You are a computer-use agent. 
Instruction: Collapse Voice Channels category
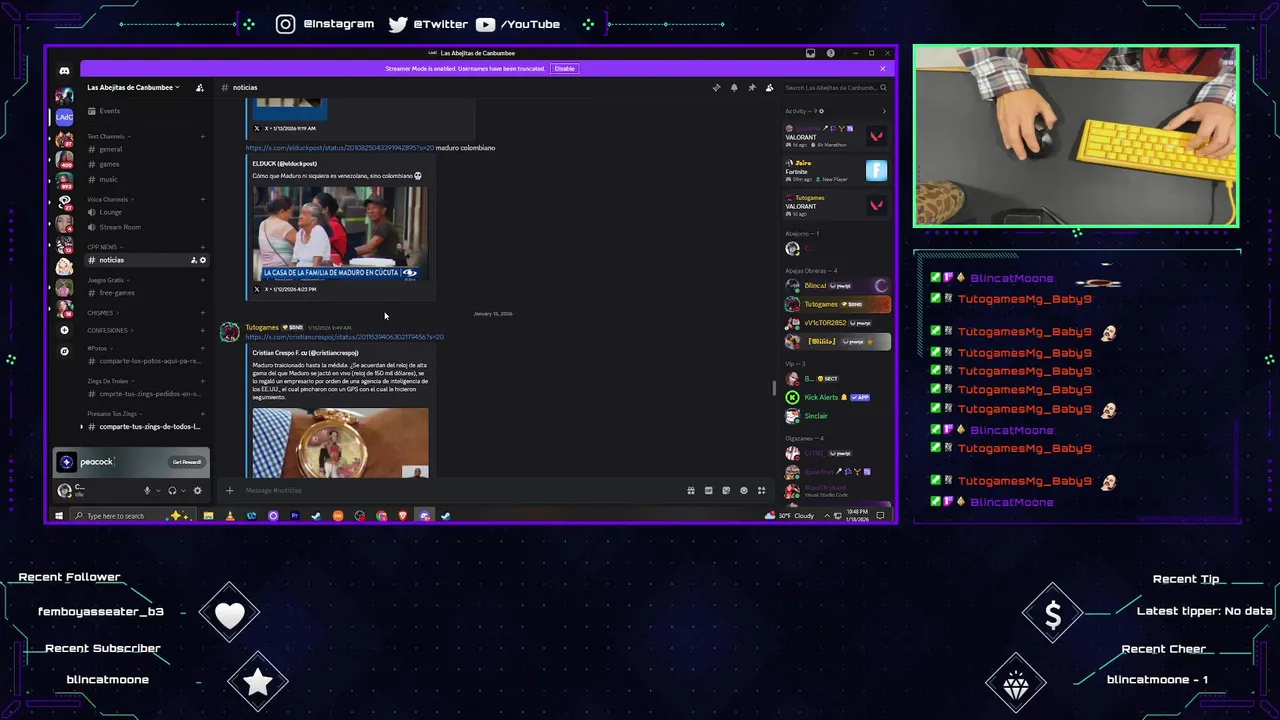pyautogui.click(x=112, y=199)
